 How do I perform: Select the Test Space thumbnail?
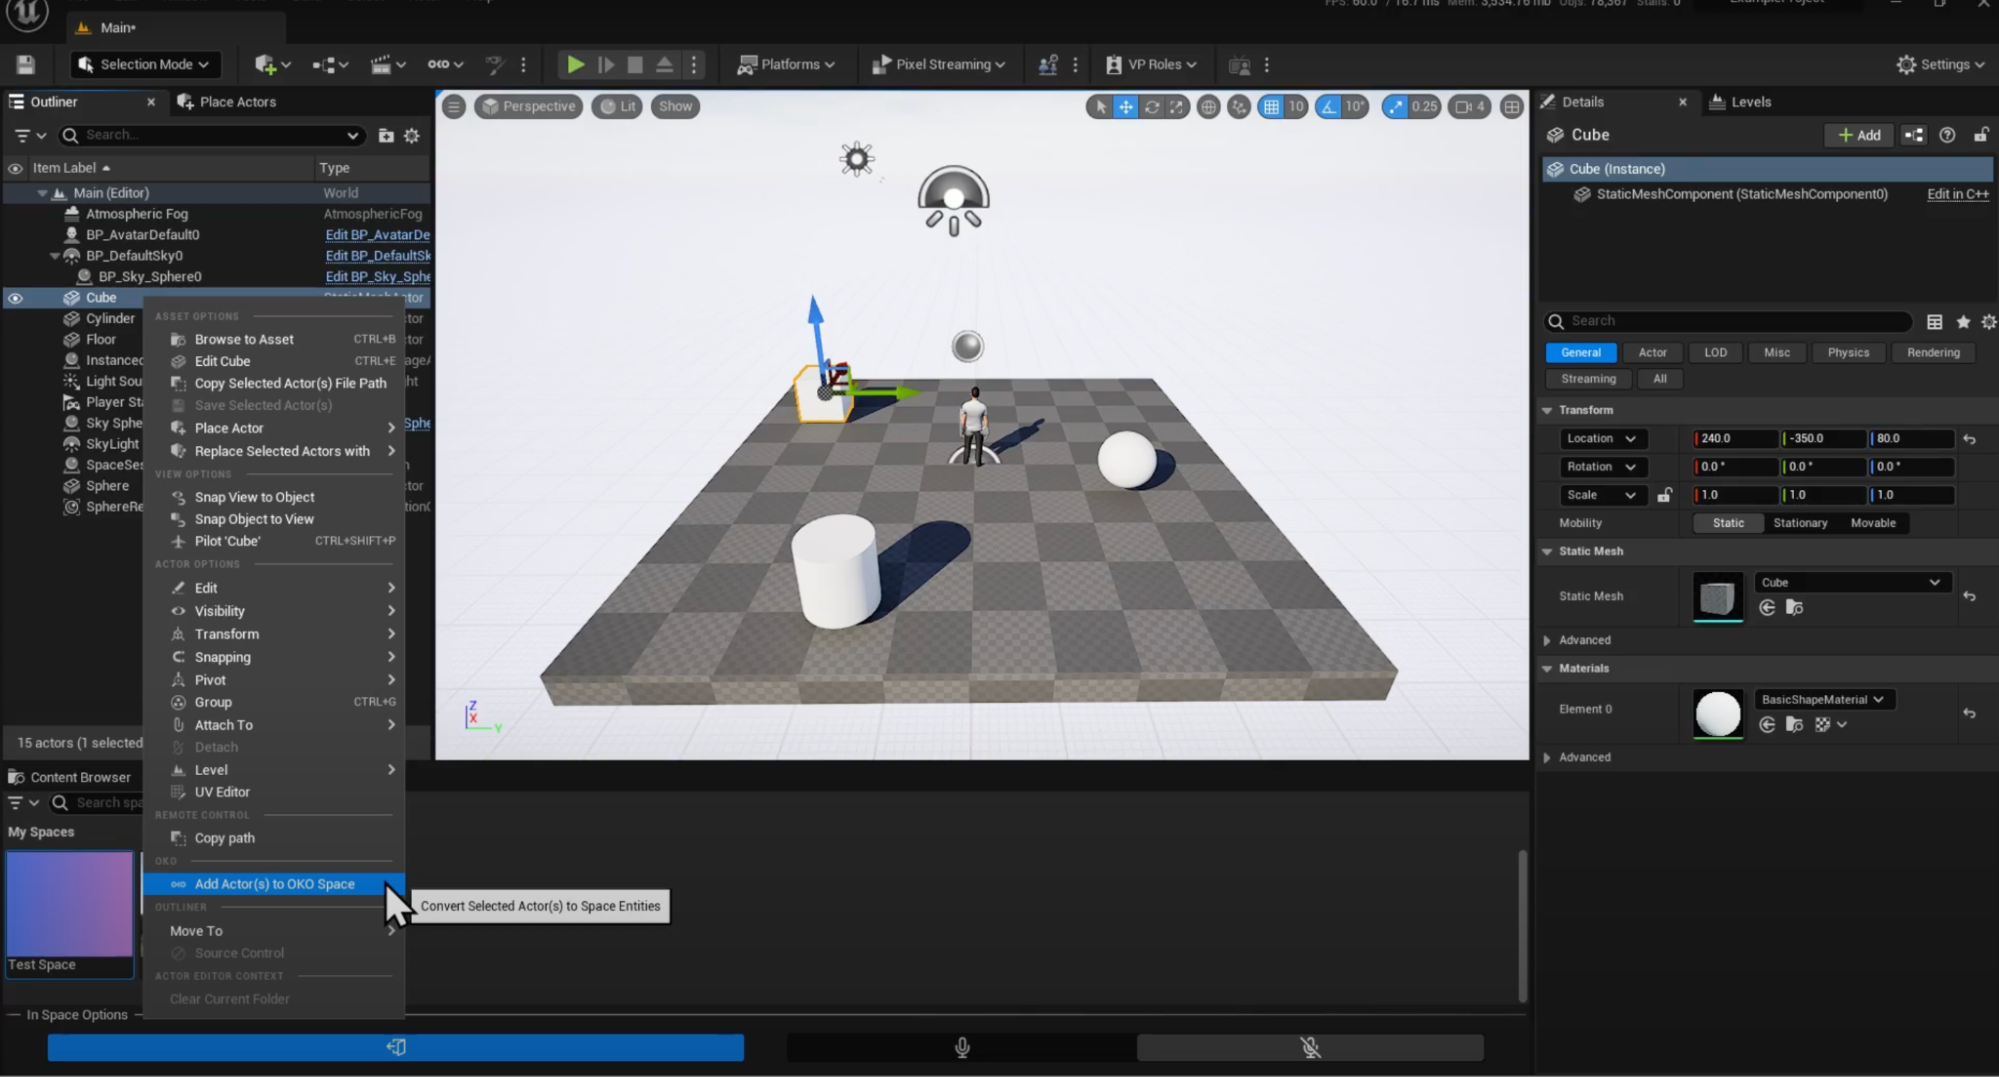pos(69,905)
